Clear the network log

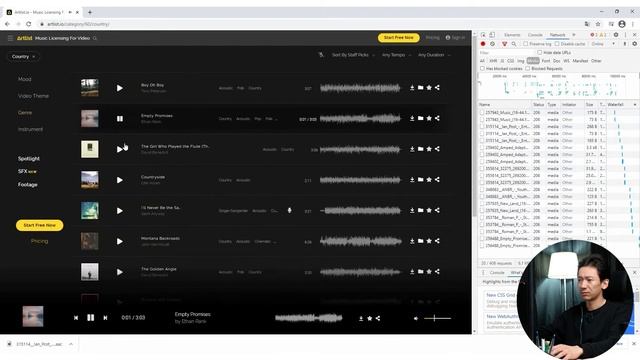coord(493,44)
